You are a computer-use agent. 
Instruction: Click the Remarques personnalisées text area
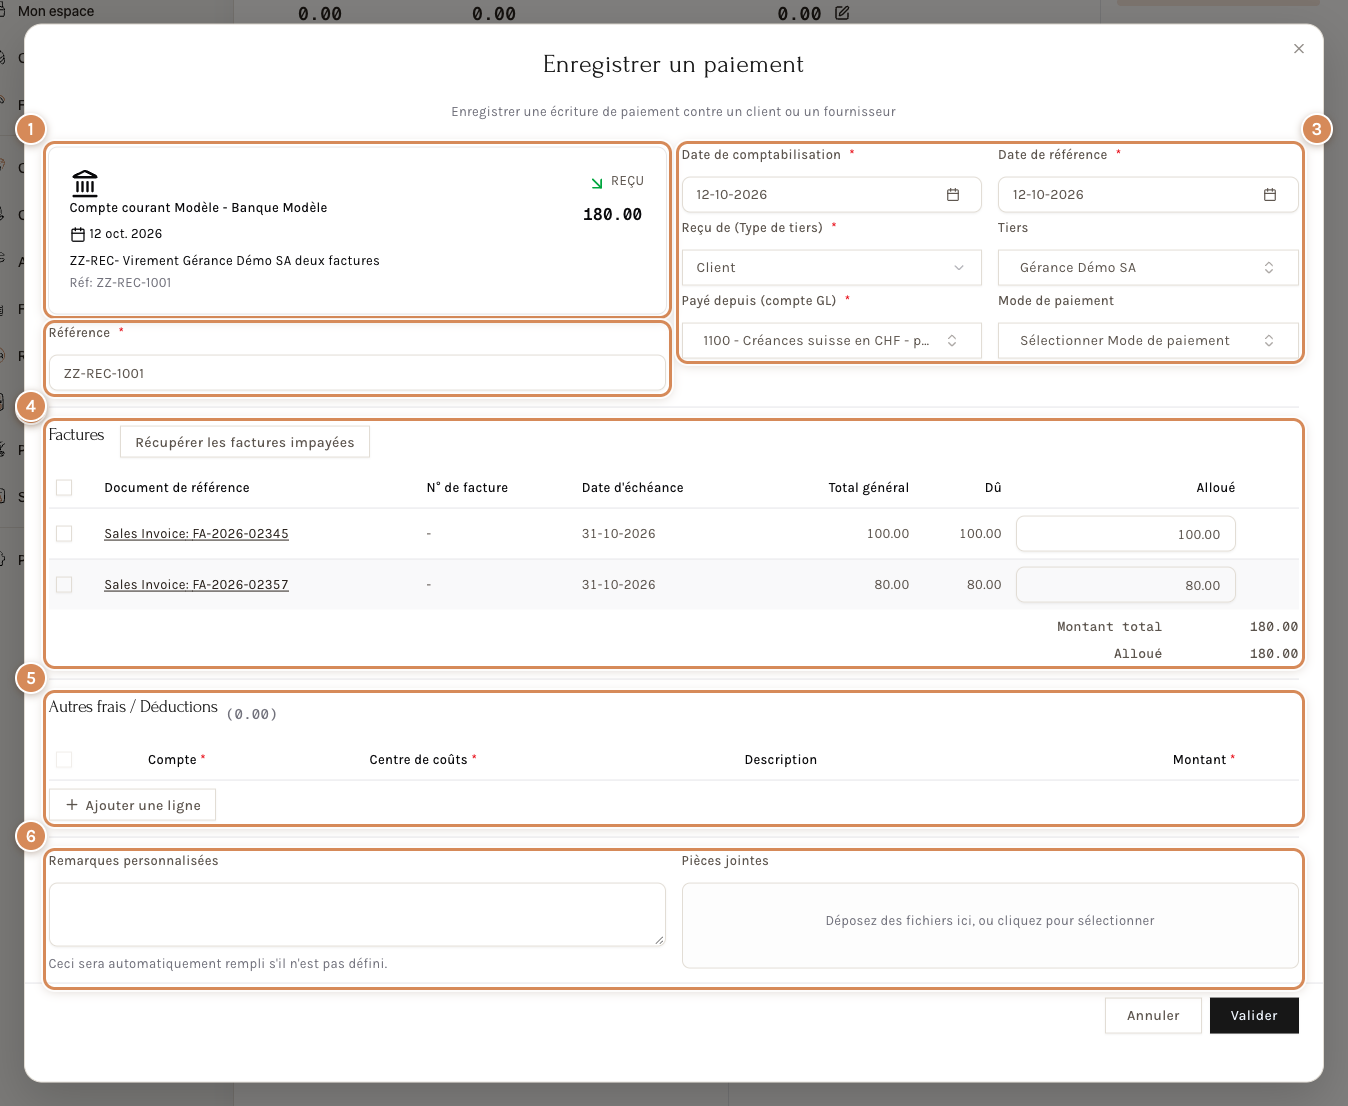[x=357, y=914]
